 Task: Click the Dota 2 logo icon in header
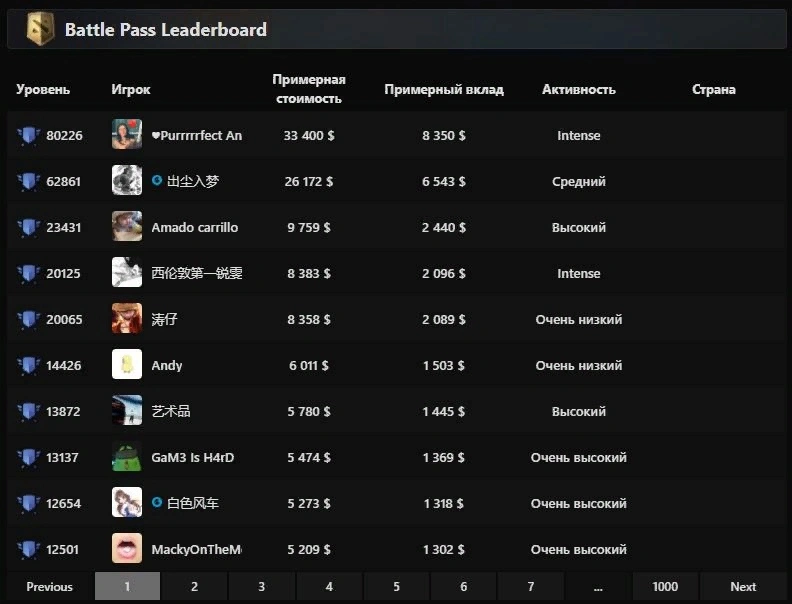pyautogui.click(x=40, y=29)
